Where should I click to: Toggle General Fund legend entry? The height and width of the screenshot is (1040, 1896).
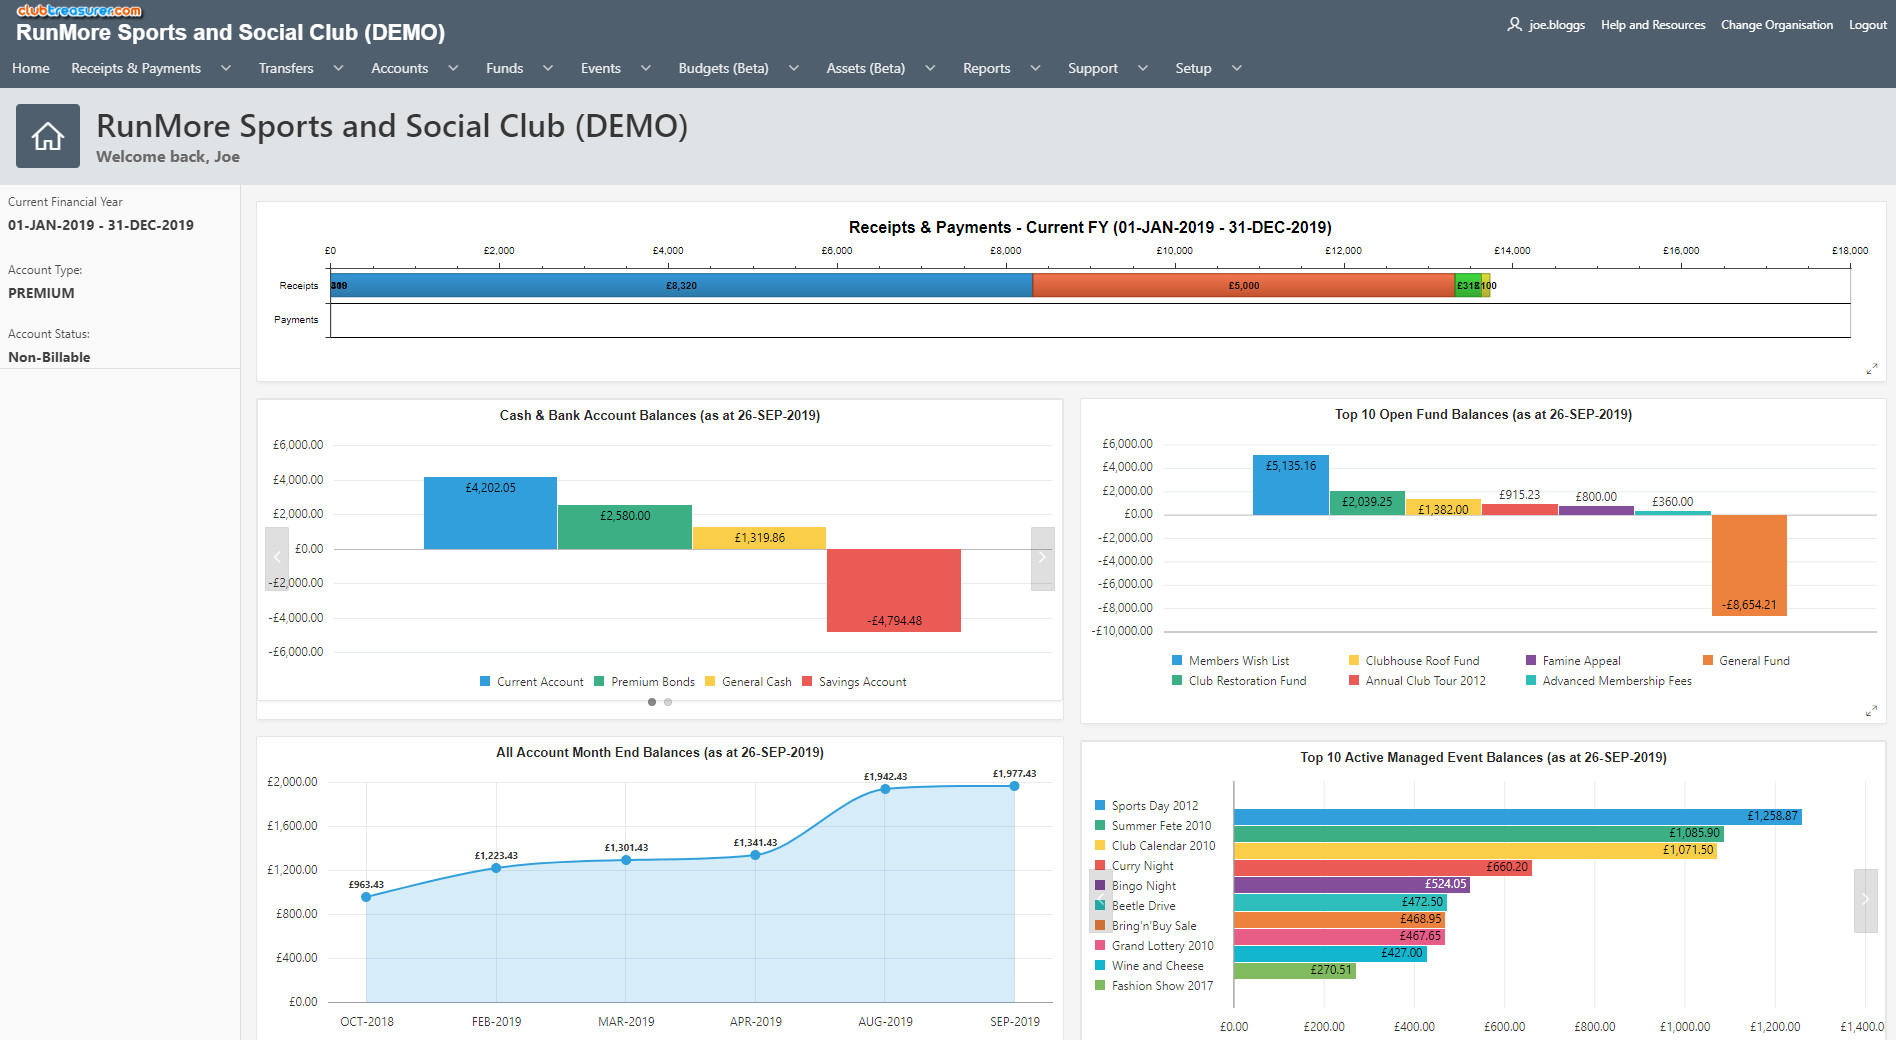point(1746,661)
